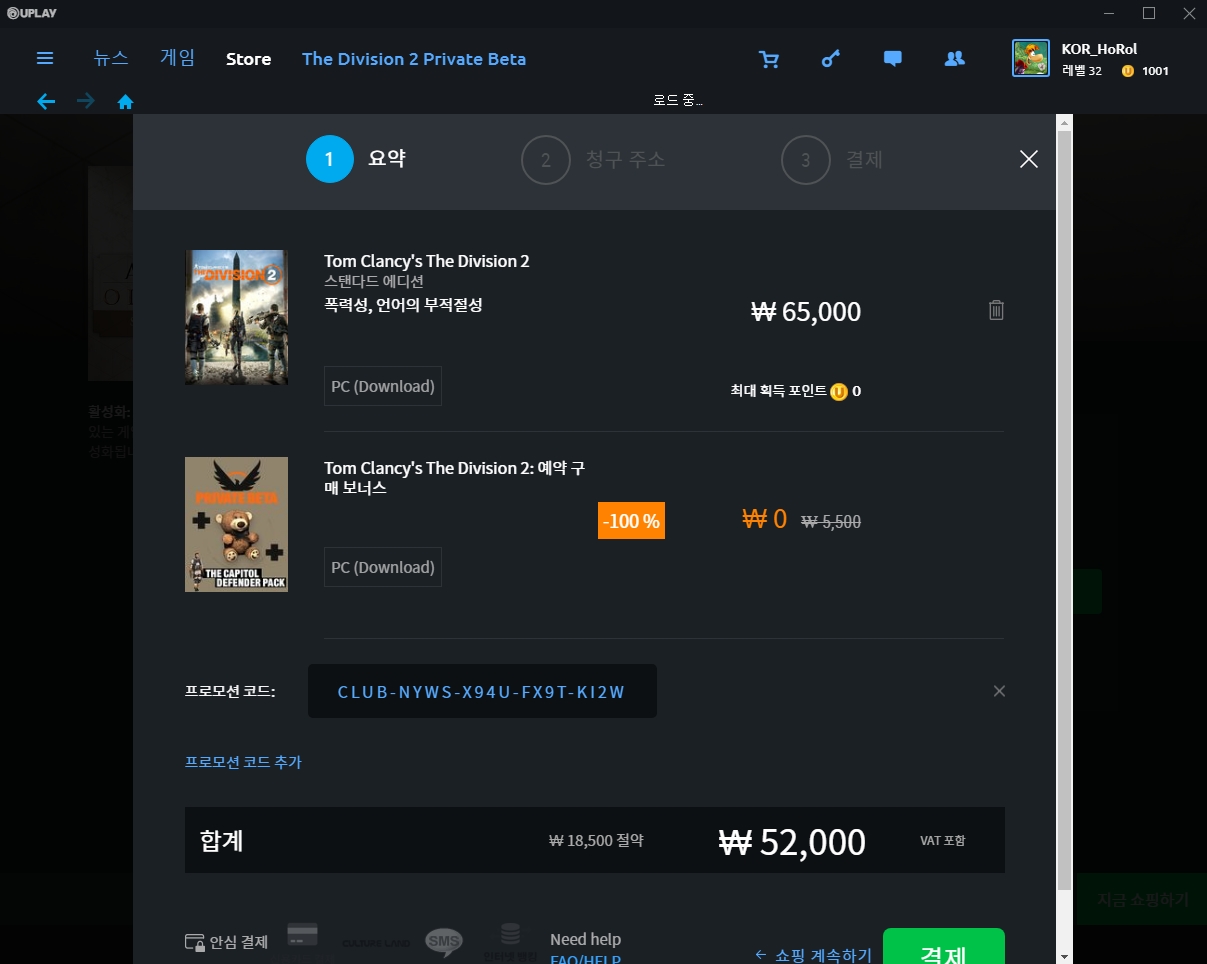This screenshot has width=1207, height=964.
Task: Open the chat messages icon
Action: [x=893, y=59]
